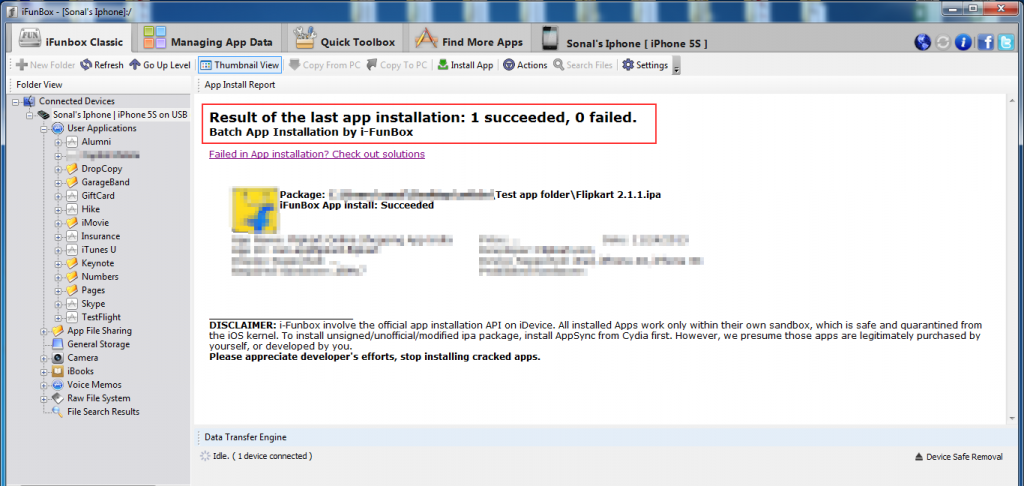The width and height of the screenshot is (1024, 486).
Task: Open the toolbar overflow arrow
Action: coord(676,66)
